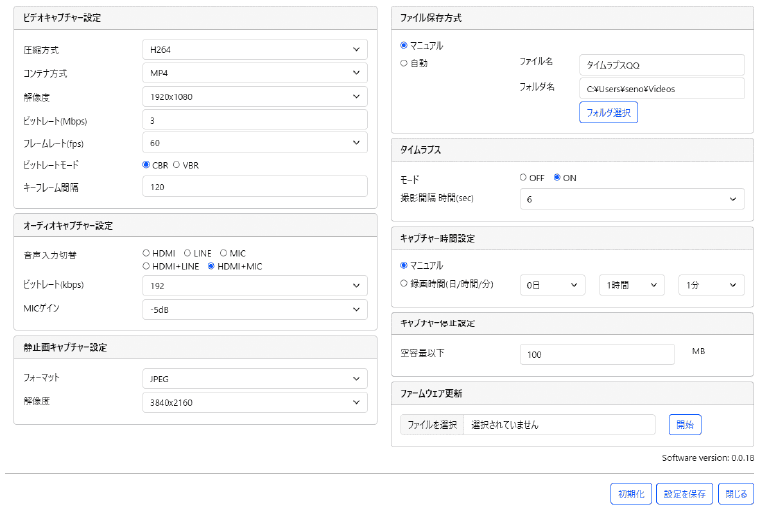The height and width of the screenshot is (511, 760).
Task: Open the audio ビットレート(kbps) 192 dropdown
Action: [254, 286]
